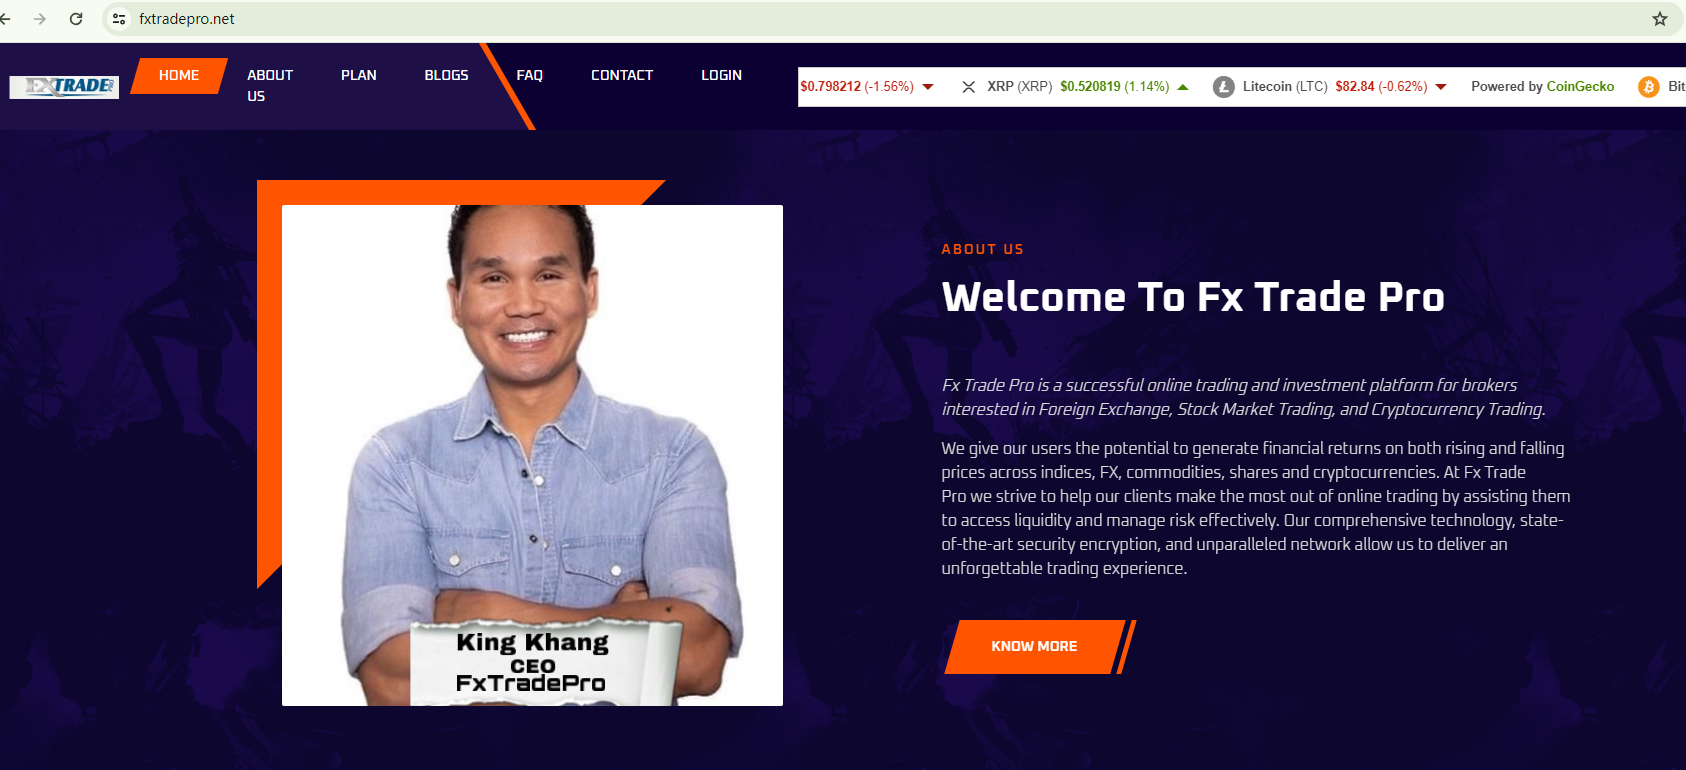Click the orange Bitcoin icon in ticker
Viewport: 1686px width, 770px height.
point(1648,87)
